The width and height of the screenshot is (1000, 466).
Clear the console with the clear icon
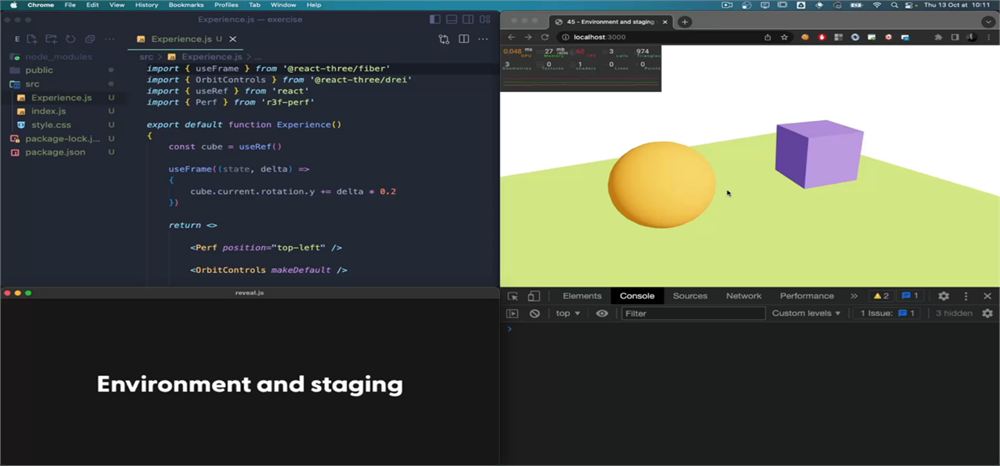535,313
